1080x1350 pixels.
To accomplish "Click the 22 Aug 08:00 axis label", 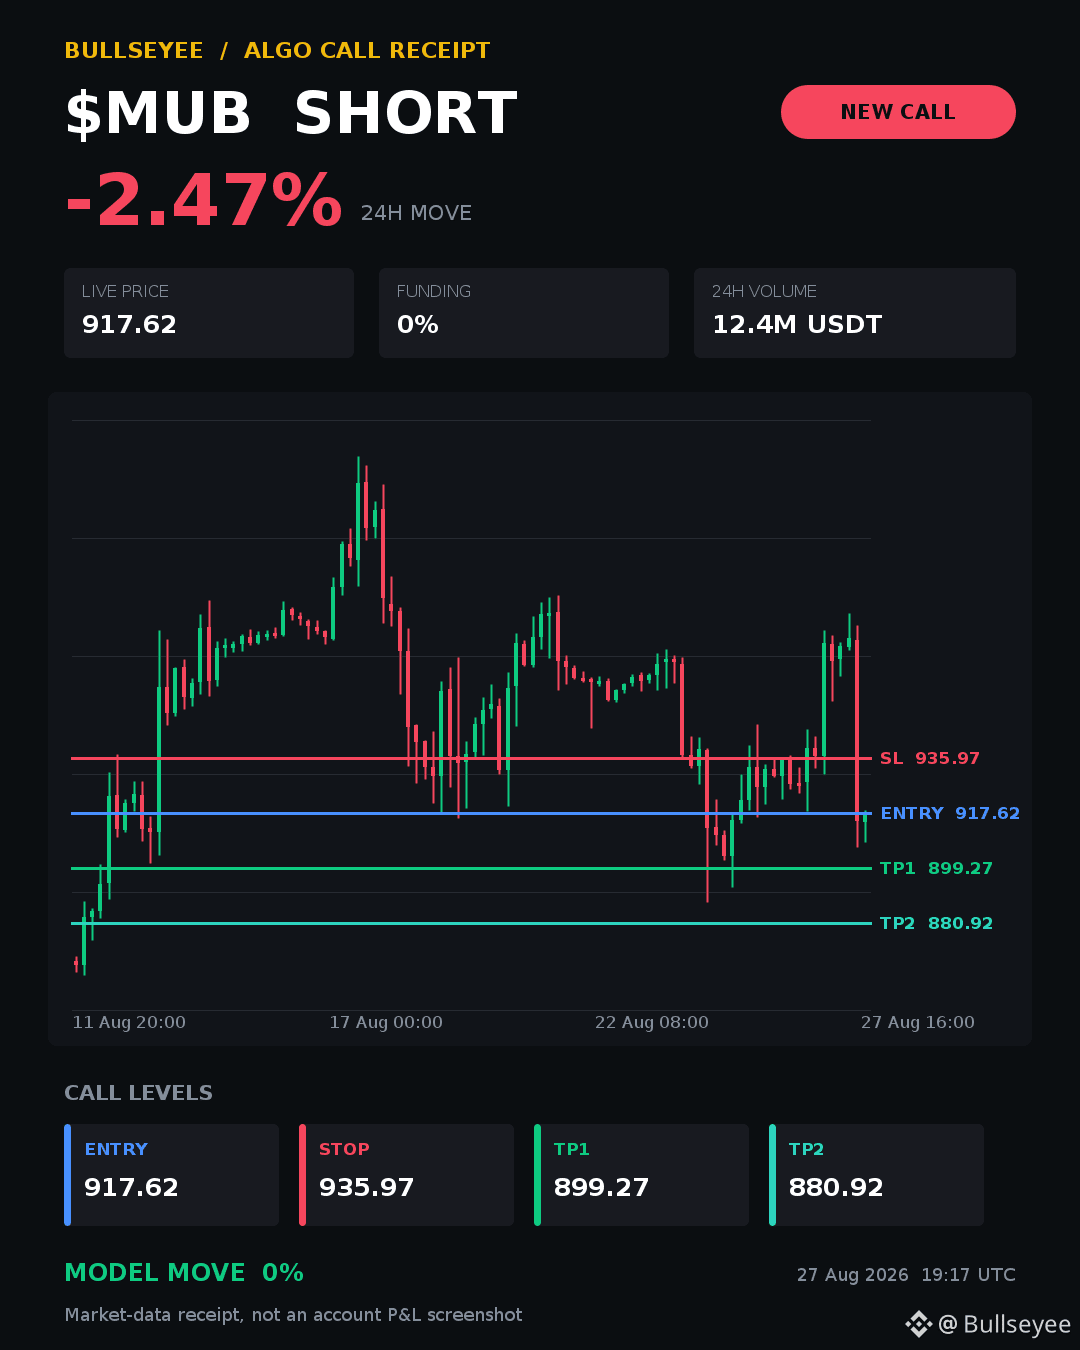I will pos(652,1022).
